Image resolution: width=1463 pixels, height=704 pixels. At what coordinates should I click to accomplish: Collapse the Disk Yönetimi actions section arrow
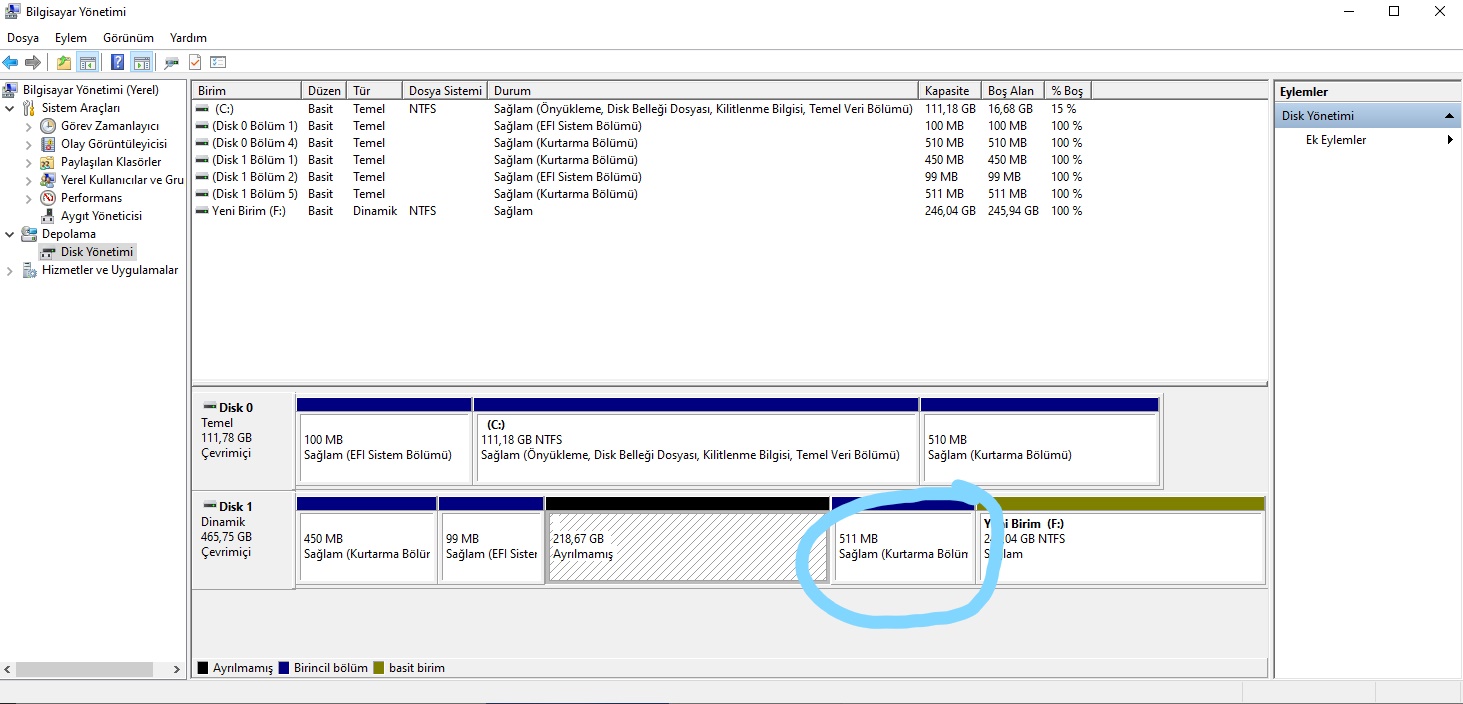point(1449,116)
